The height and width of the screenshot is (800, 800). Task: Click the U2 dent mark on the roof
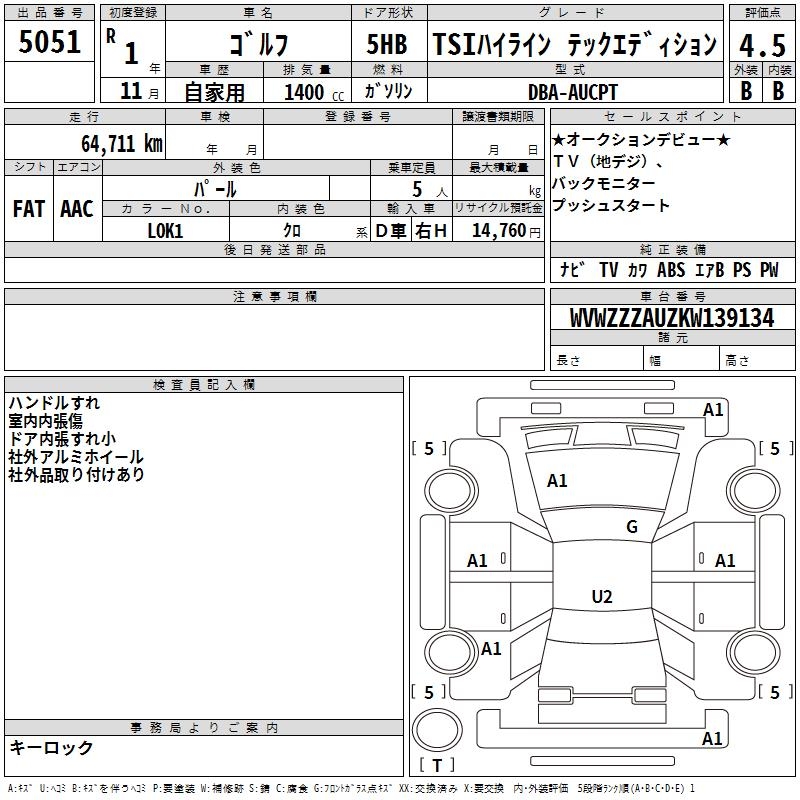601,597
